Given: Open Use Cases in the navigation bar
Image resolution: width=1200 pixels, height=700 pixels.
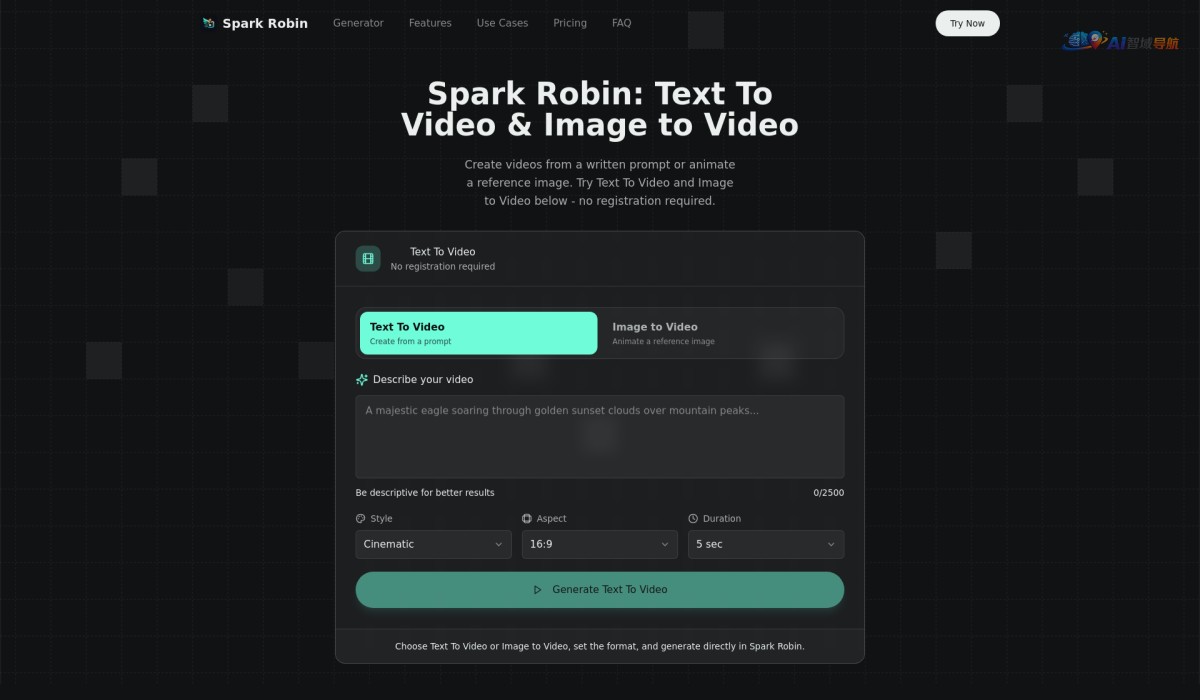Looking at the screenshot, I should (x=502, y=23).
